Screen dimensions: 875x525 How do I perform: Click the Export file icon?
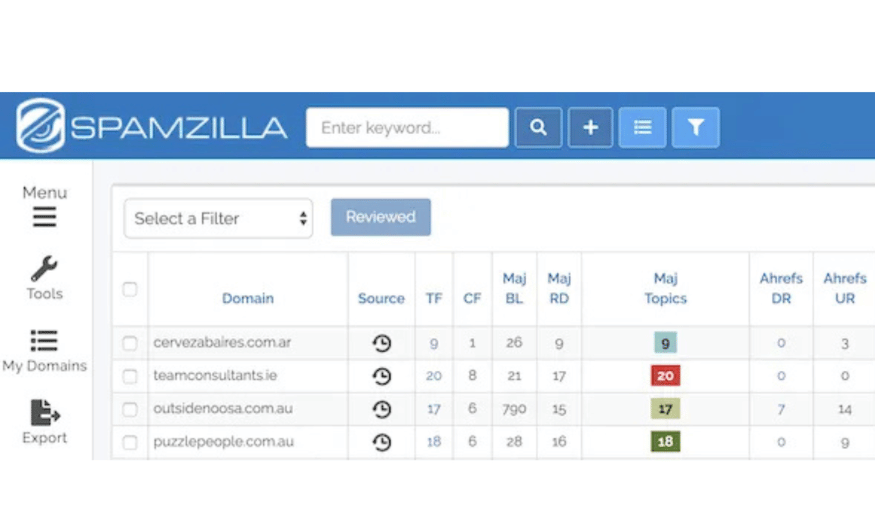[45, 413]
